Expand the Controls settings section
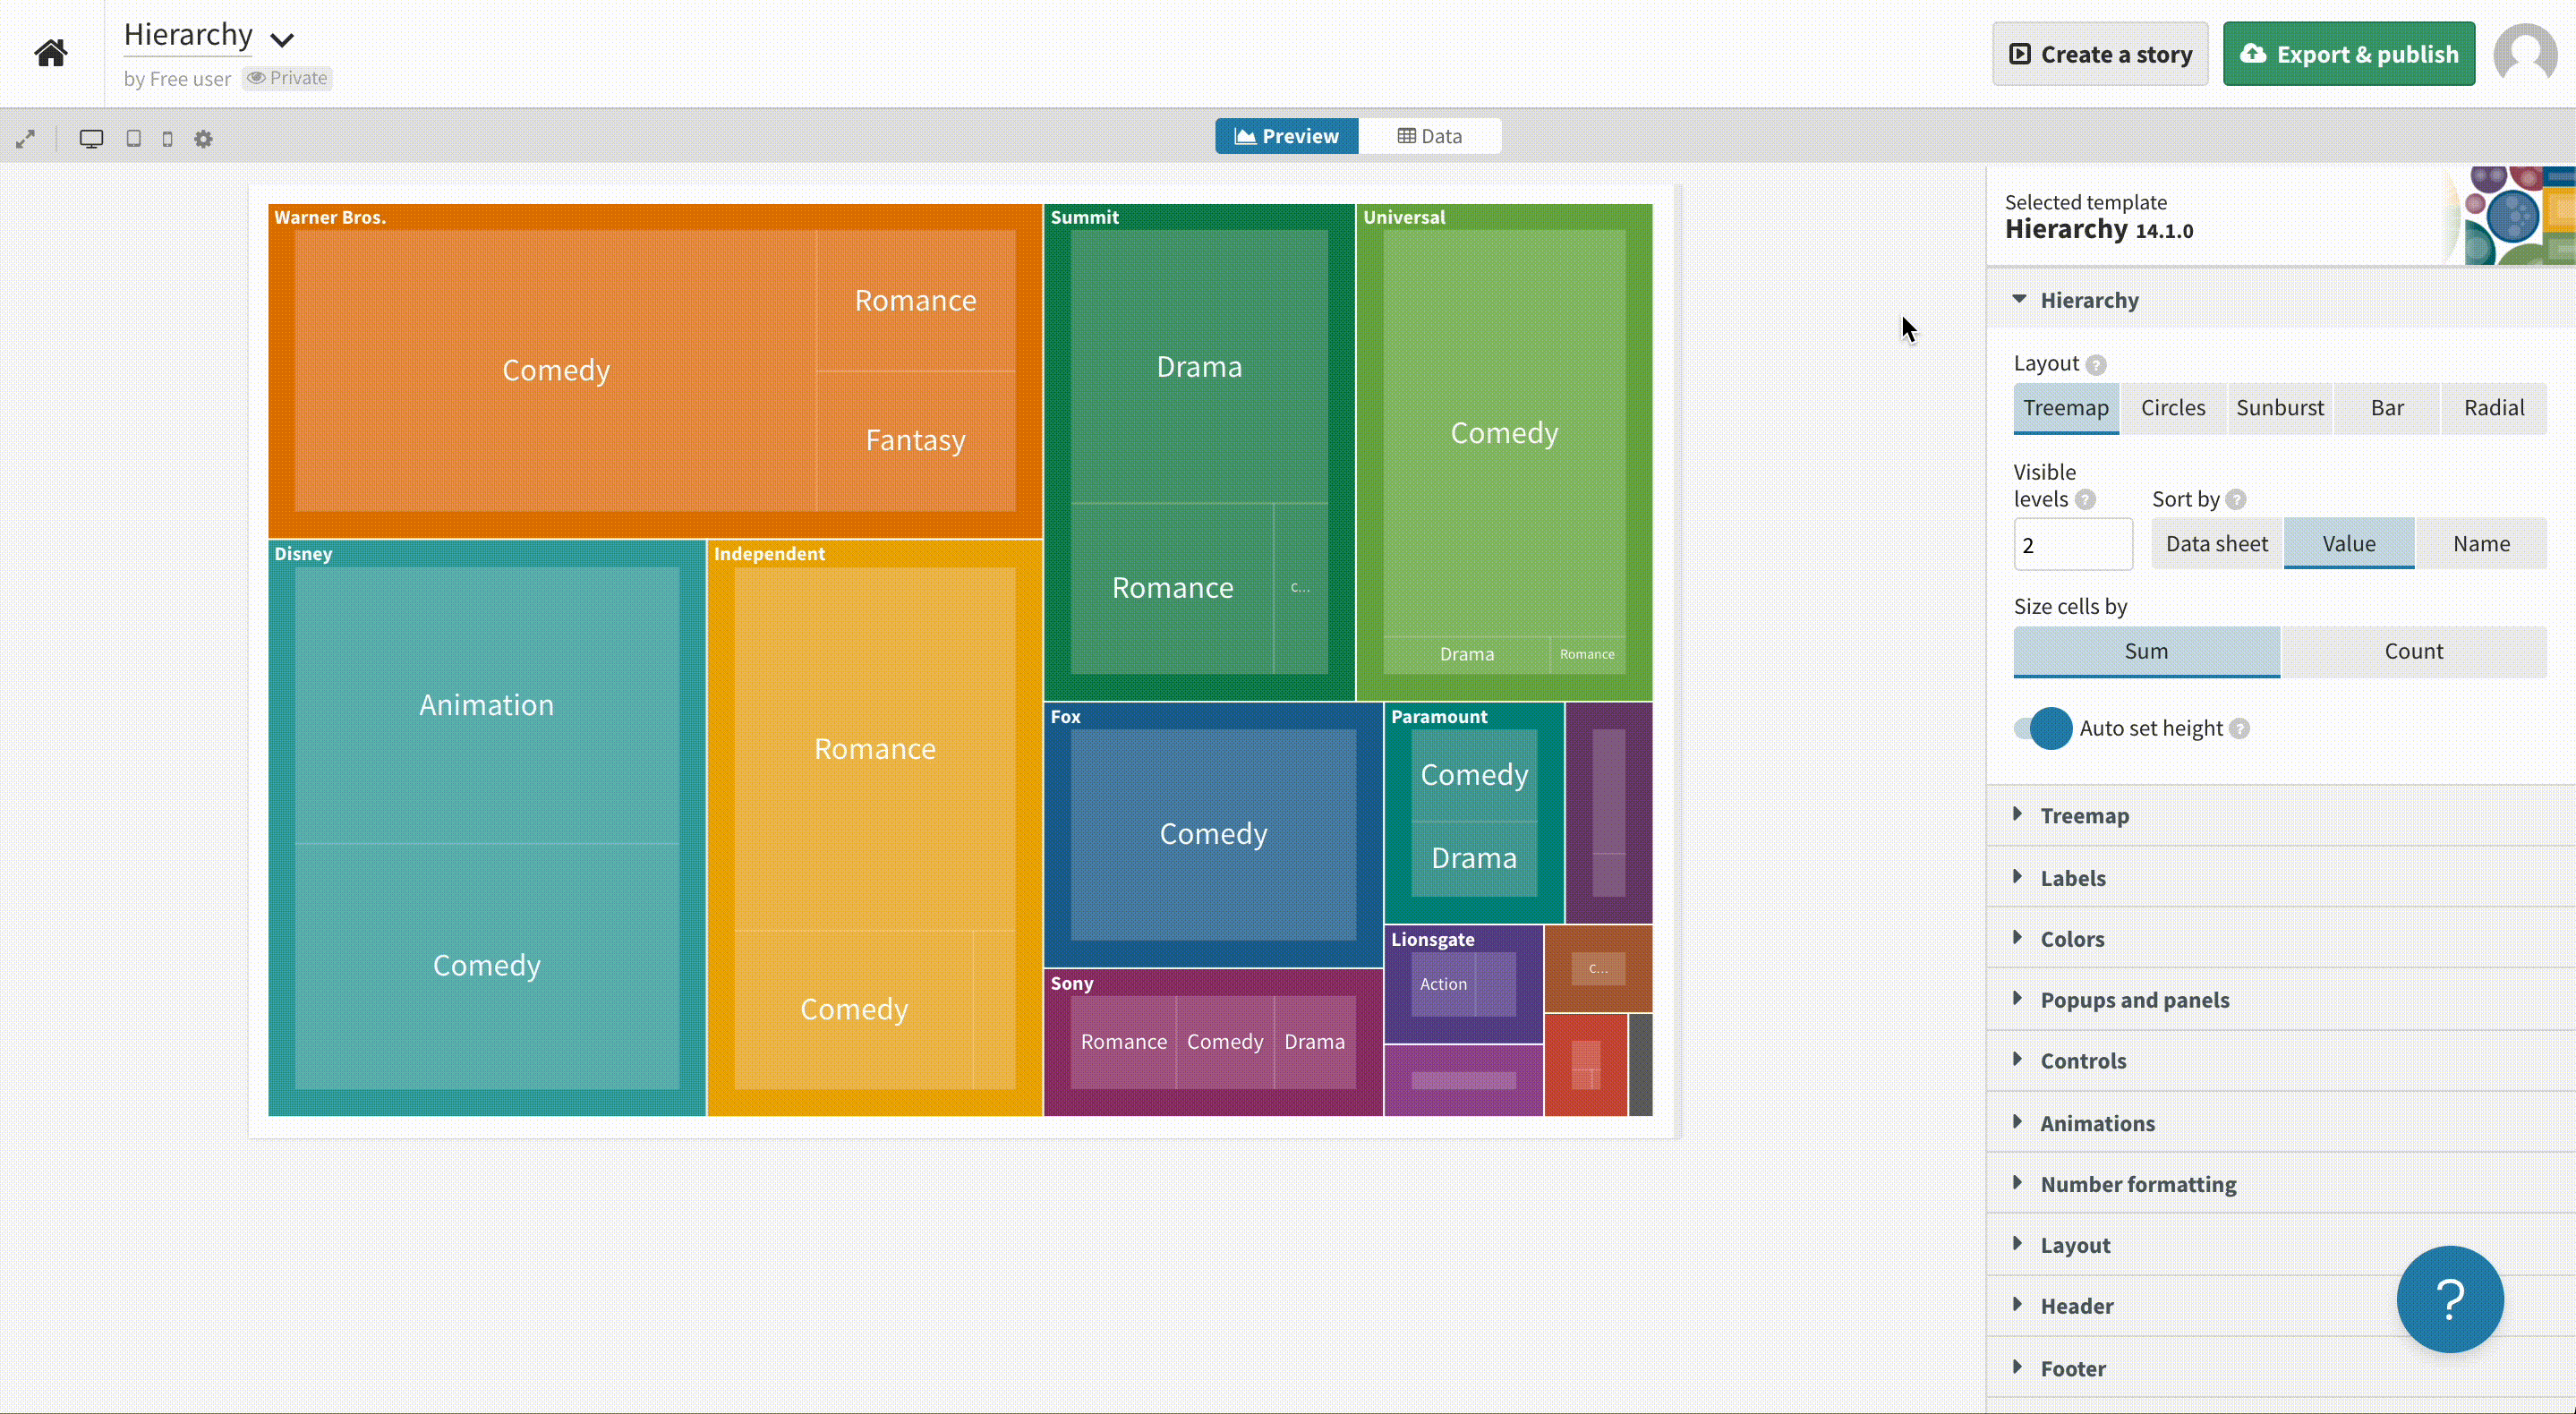Viewport: 2576px width, 1414px height. tap(2280, 1061)
